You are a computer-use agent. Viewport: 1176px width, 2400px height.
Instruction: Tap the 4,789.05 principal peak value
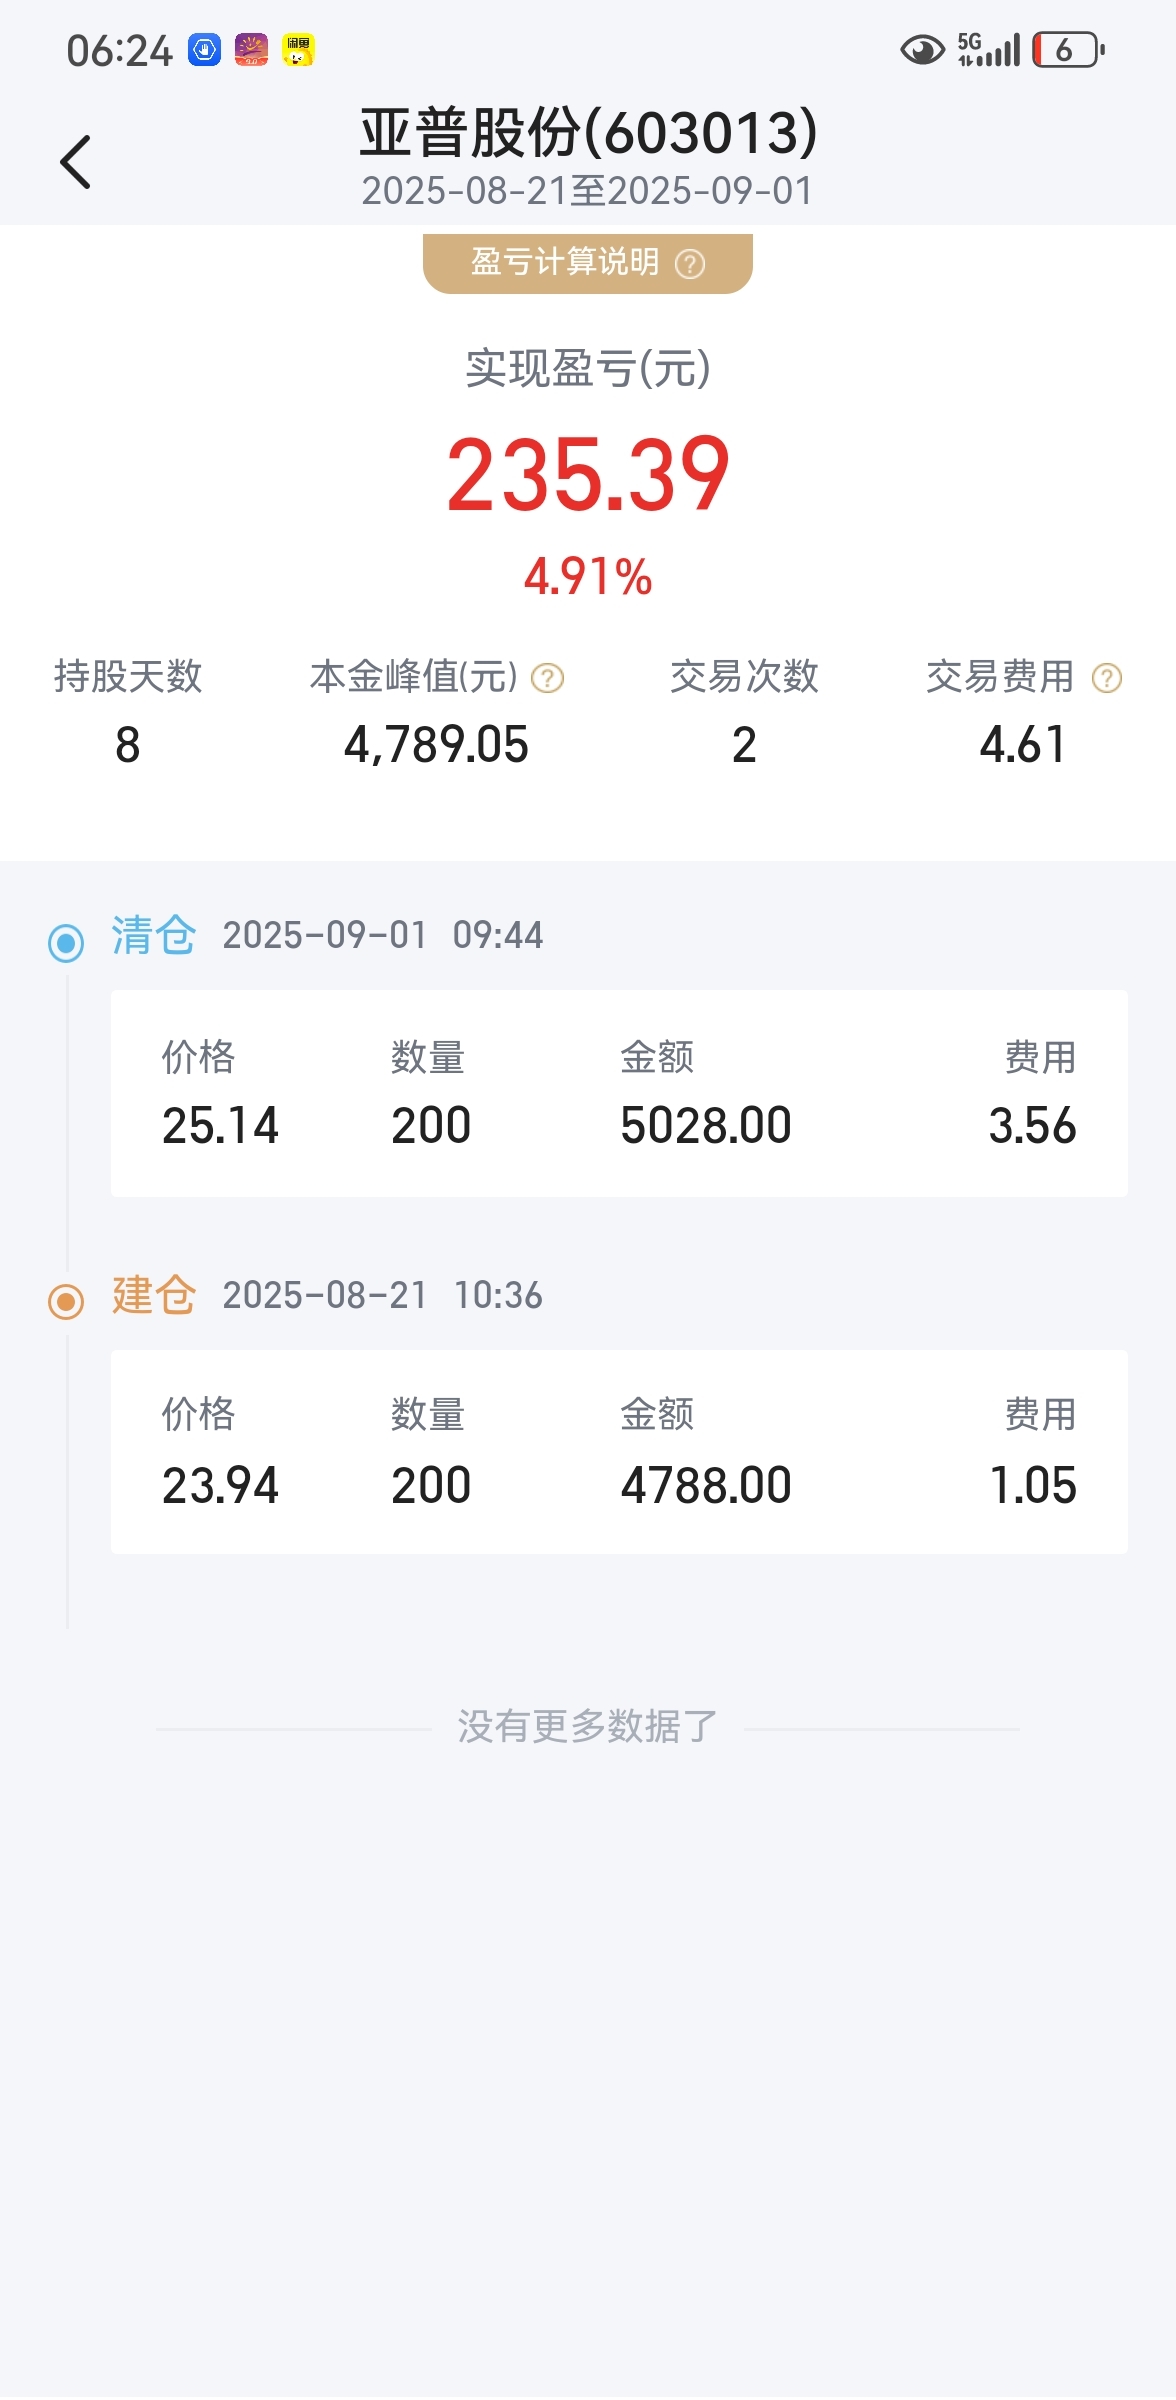pos(436,745)
